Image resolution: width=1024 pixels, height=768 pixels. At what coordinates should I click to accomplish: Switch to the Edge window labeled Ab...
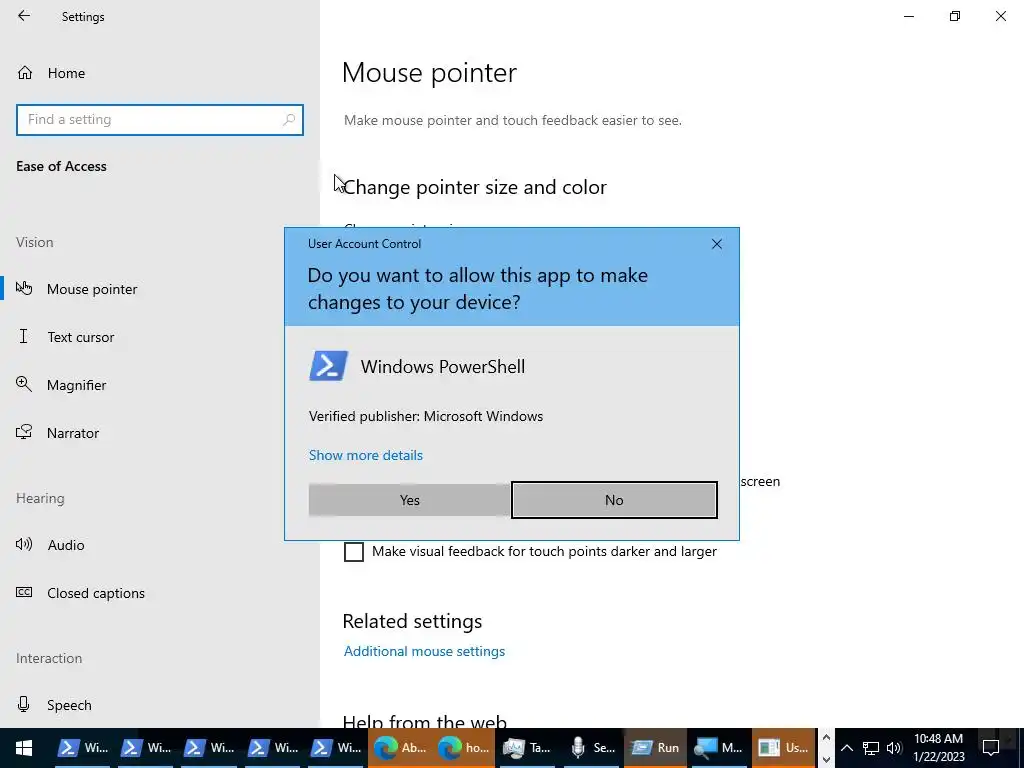coord(400,748)
